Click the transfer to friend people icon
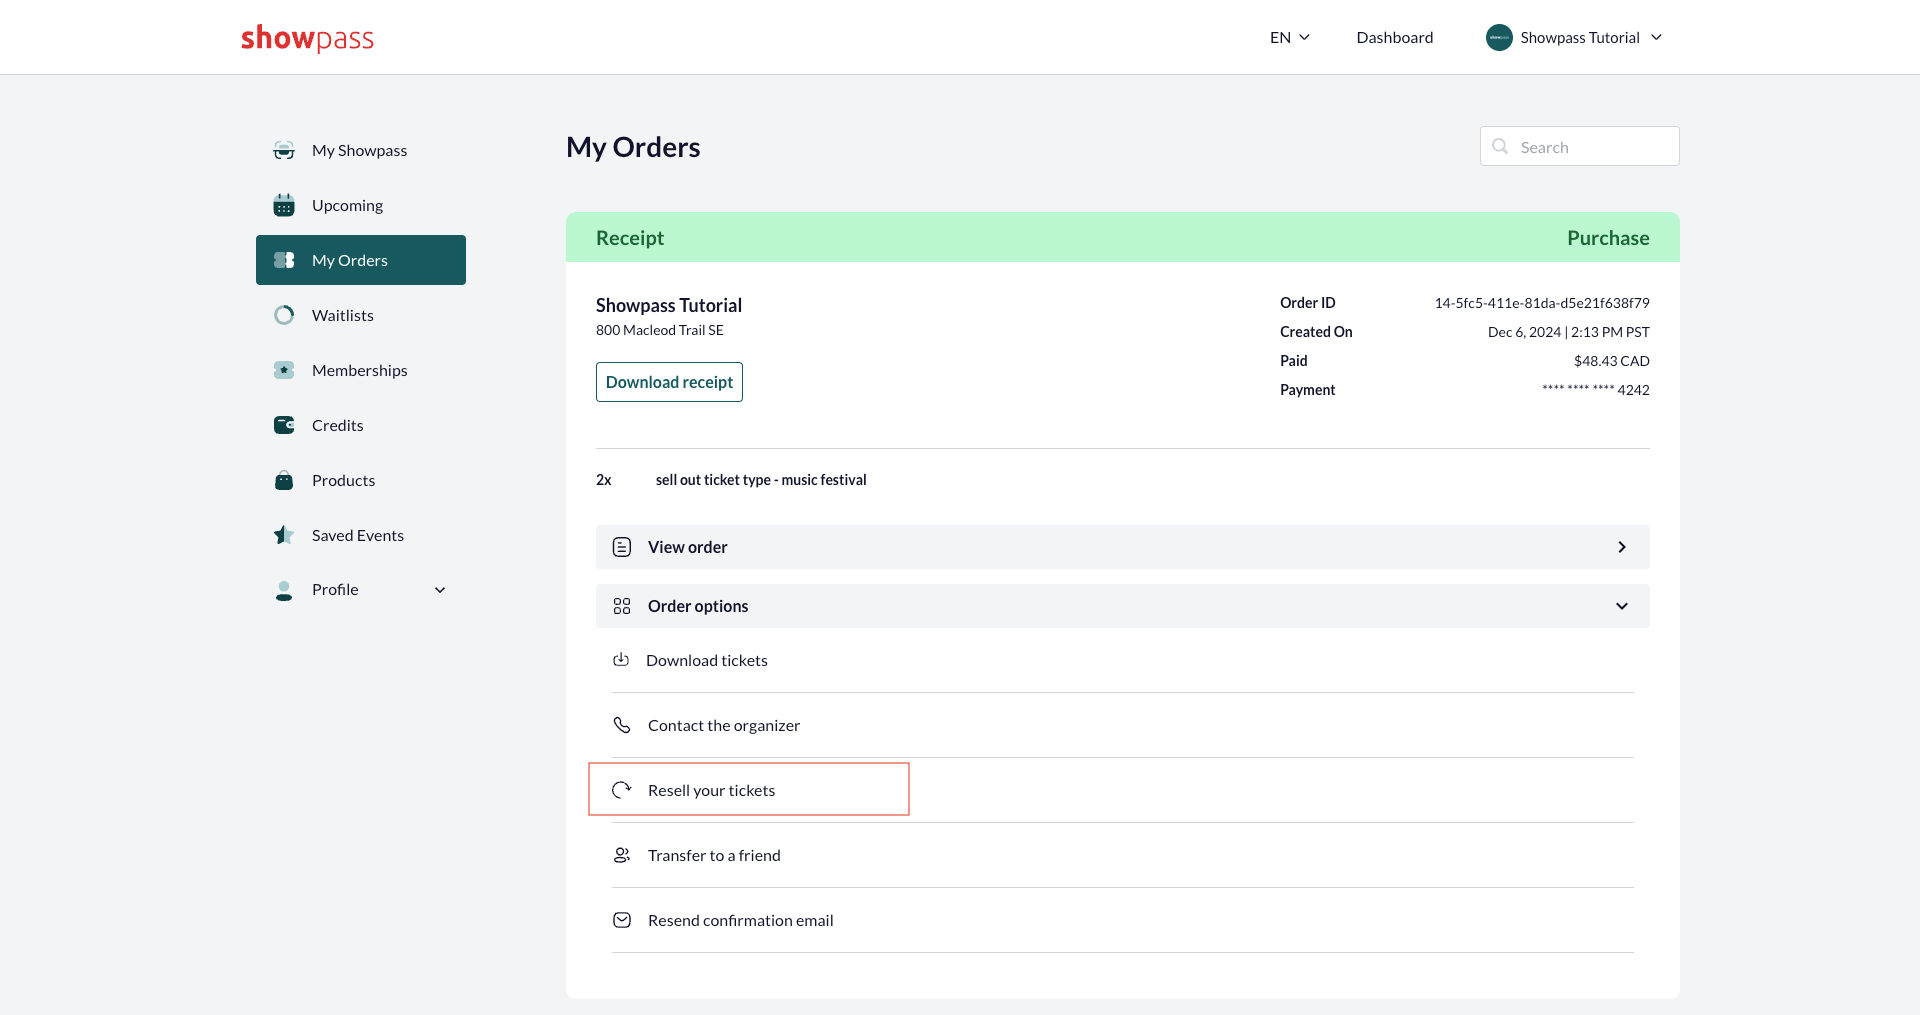Image resolution: width=1920 pixels, height=1015 pixels. 622,855
